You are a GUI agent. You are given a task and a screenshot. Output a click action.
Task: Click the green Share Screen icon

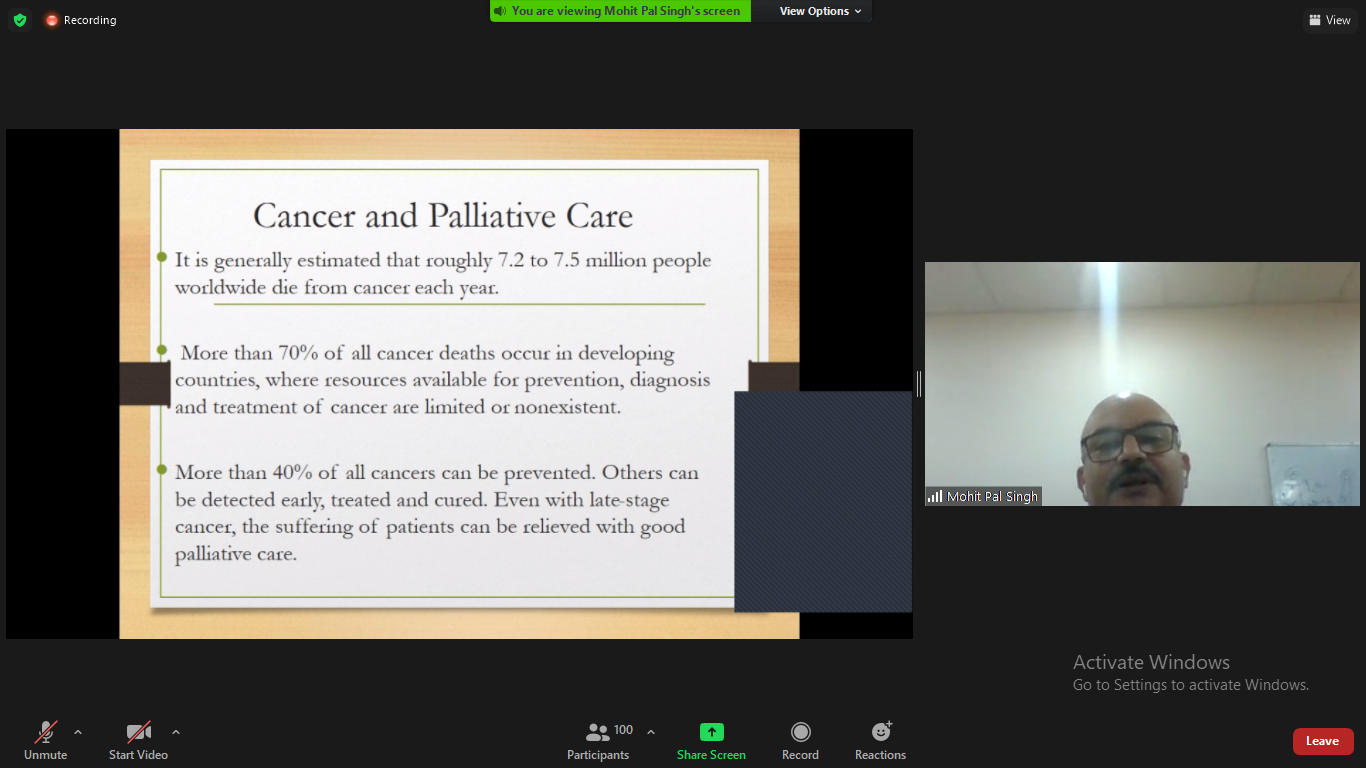(711, 732)
